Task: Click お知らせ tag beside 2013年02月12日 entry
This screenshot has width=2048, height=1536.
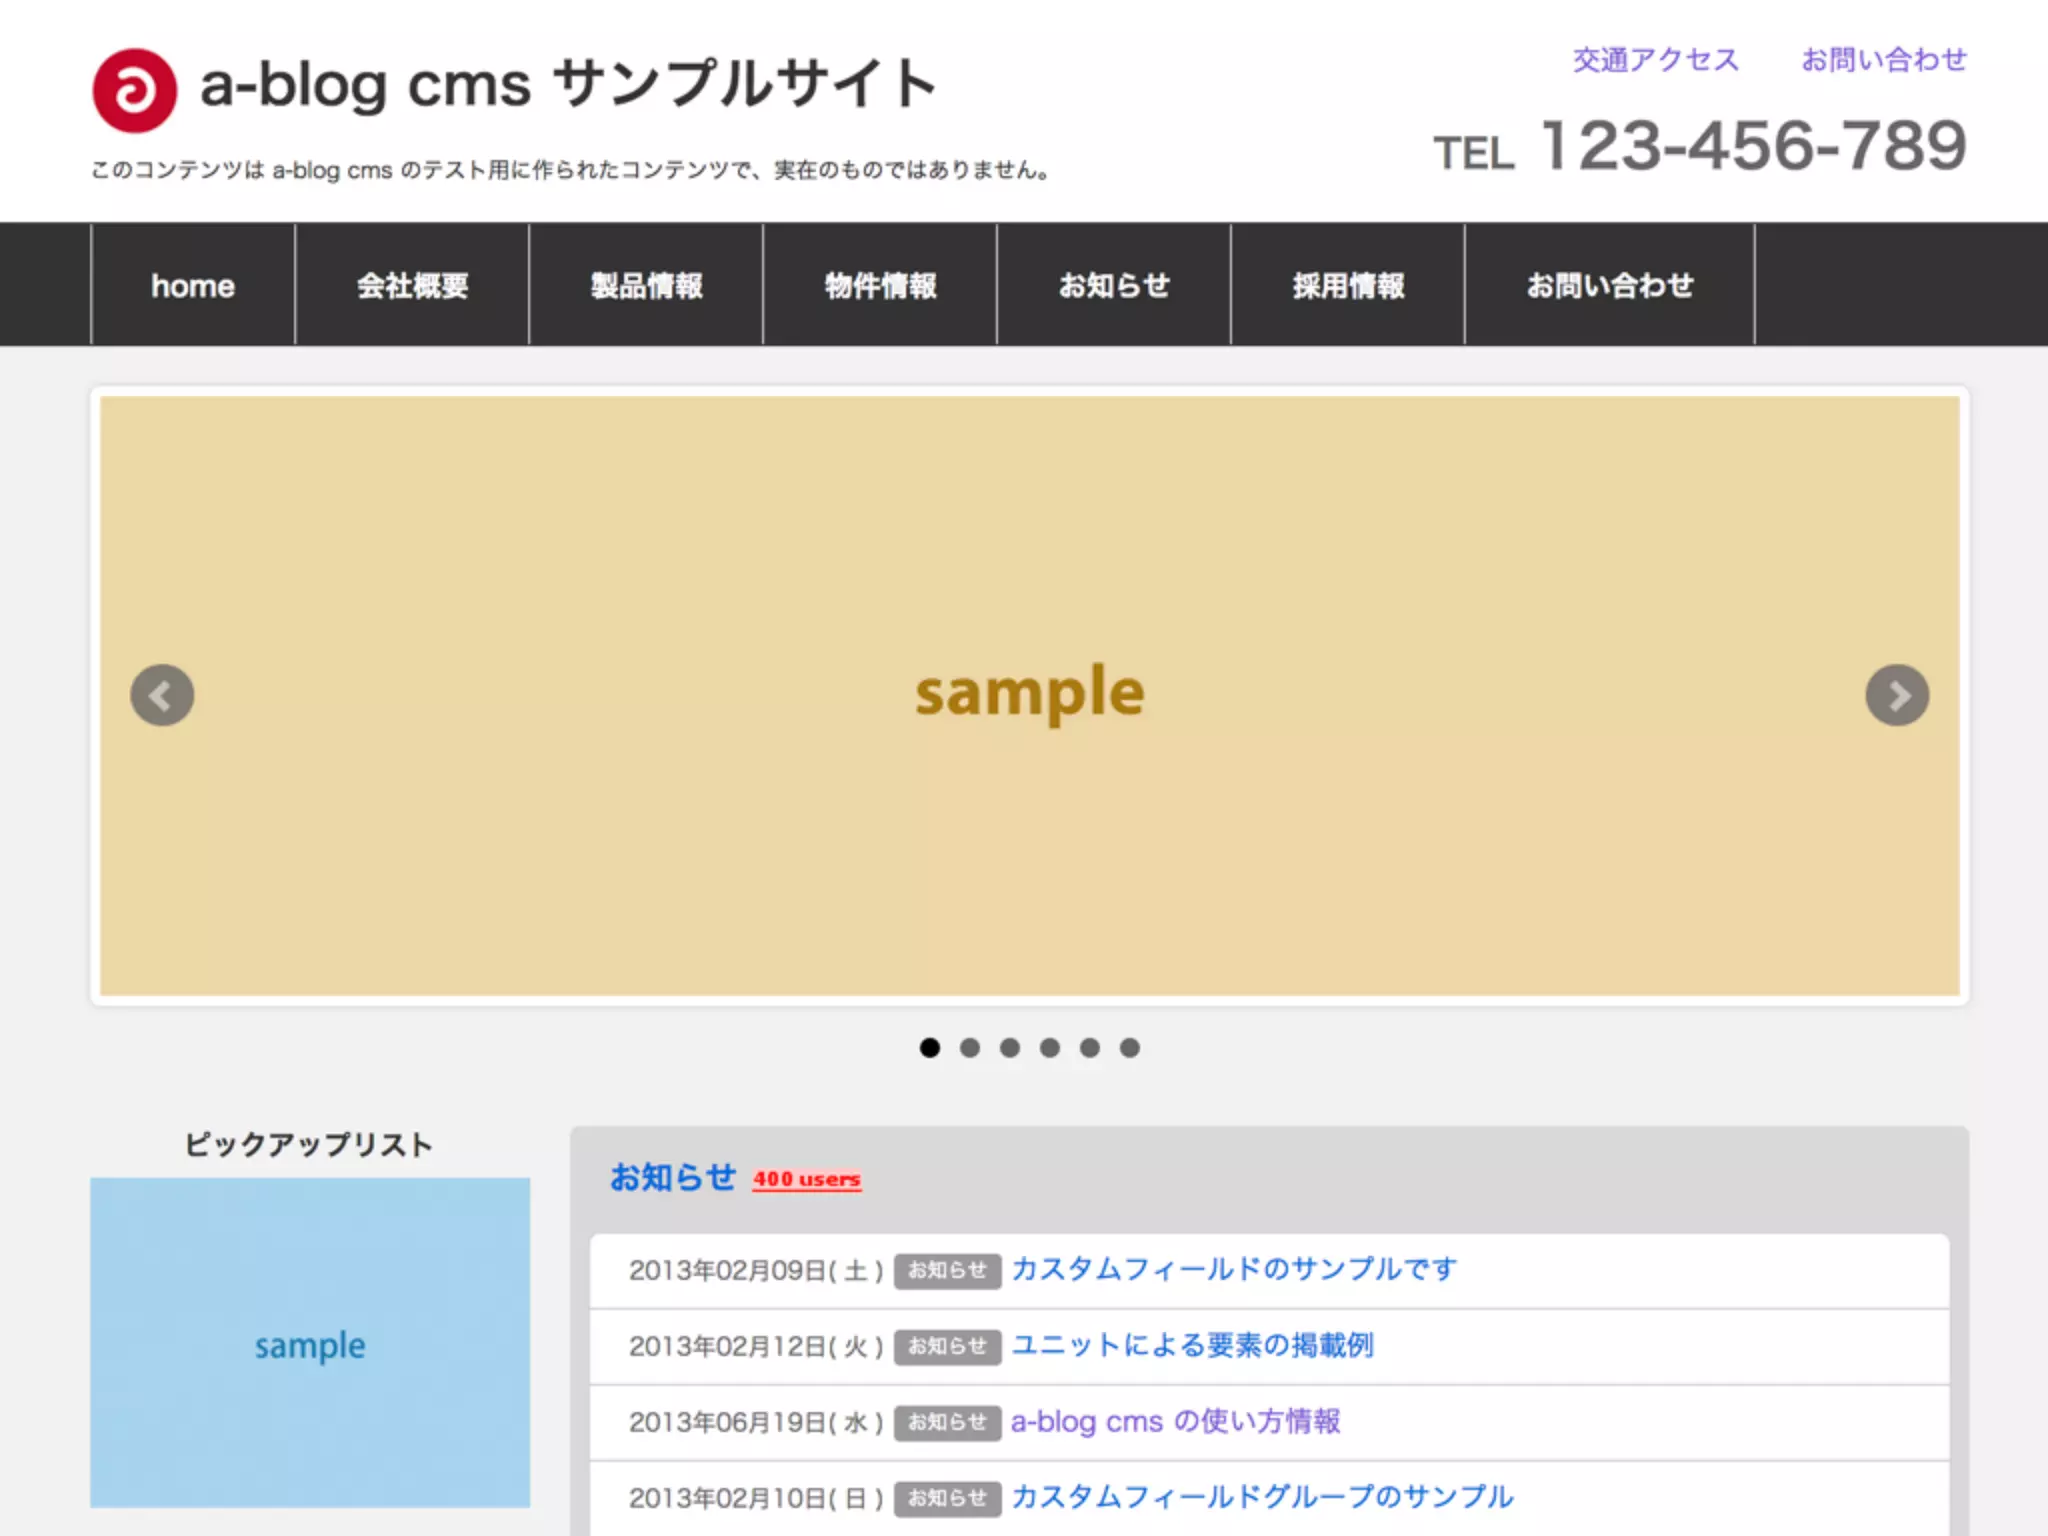Action: point(947,1346)
